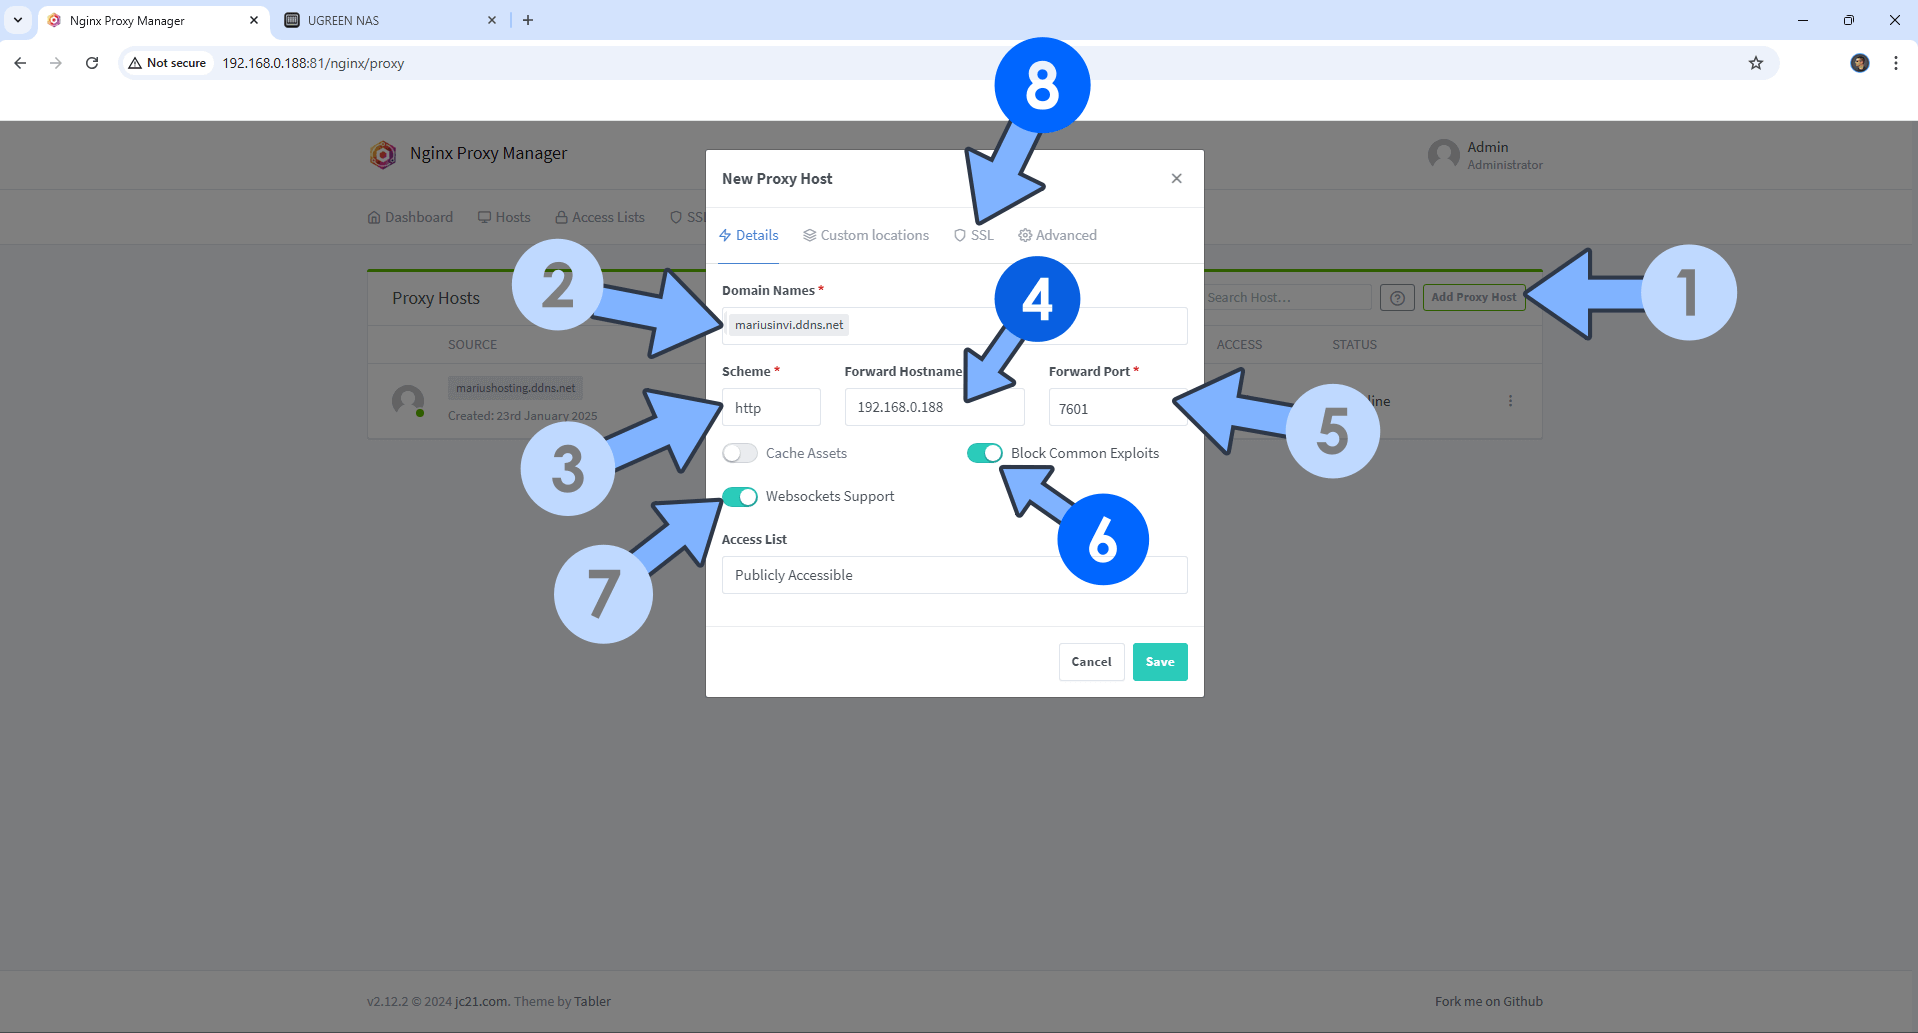This screenshot has height=1033, width=1918.
Task: Go to the Advanced tab
Action: pyautogui.click(x=1057, y=236)
